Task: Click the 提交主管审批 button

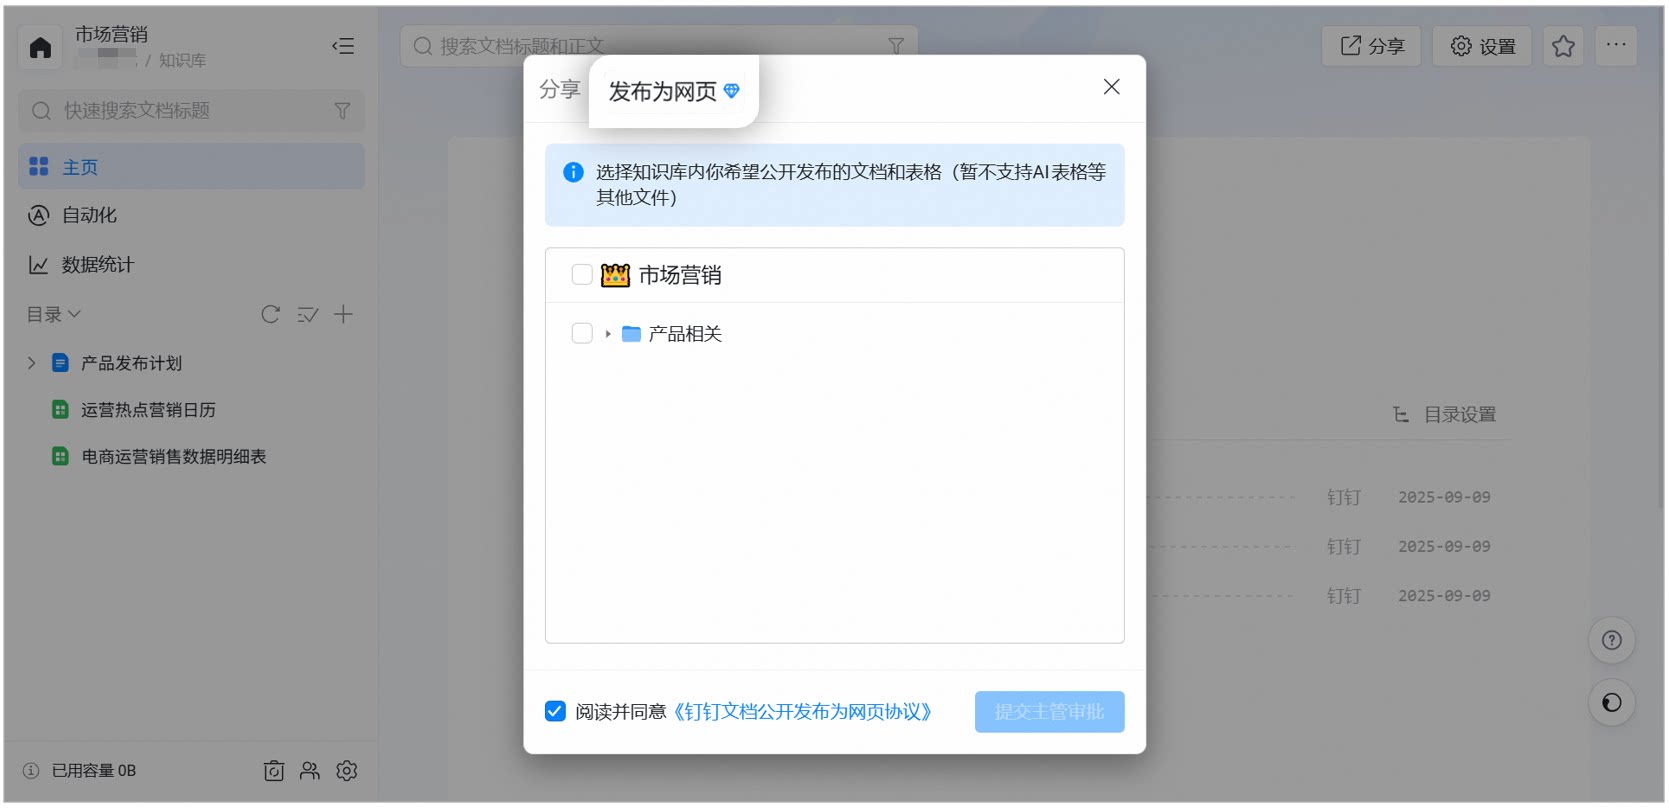Action: [1049, 712]
